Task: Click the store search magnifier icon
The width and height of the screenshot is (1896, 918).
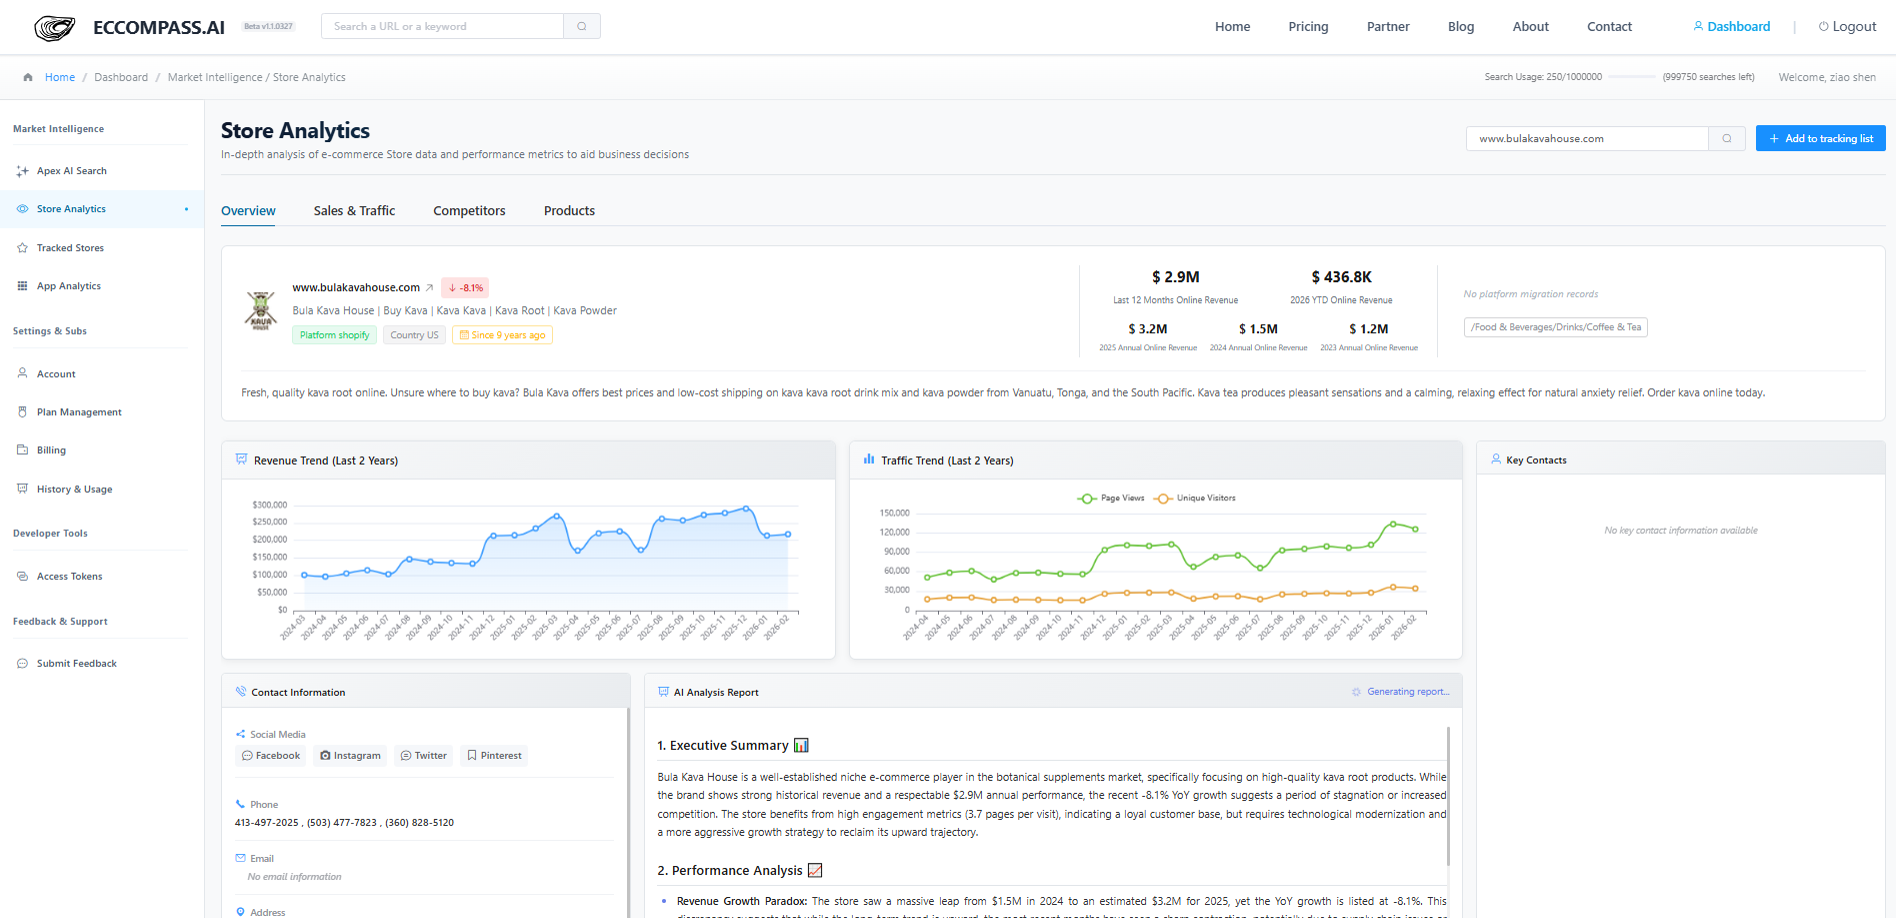Action: click(x=1727, y=139)
